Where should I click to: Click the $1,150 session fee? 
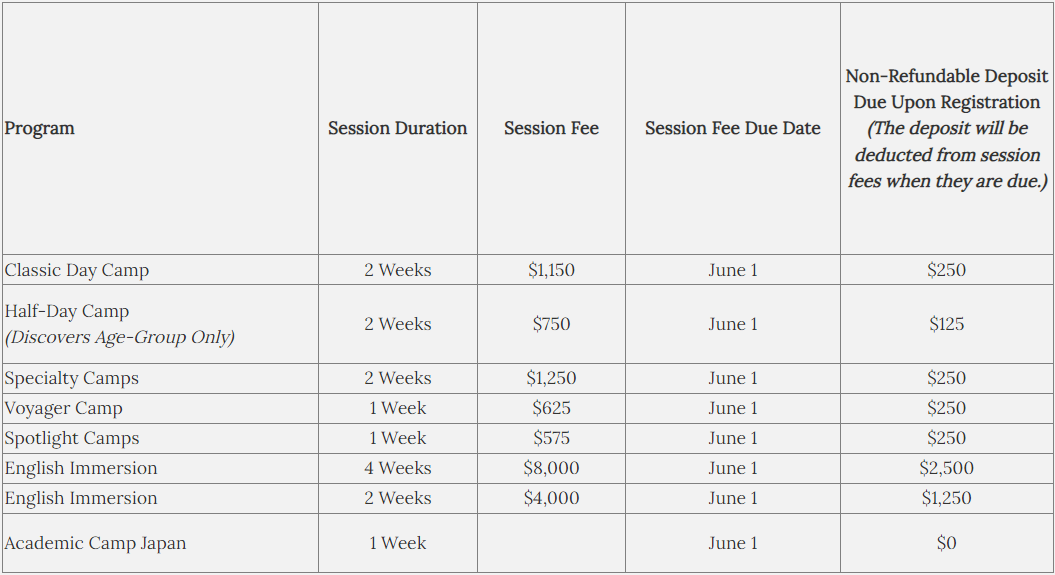pyautogui.click(x=551, y=270)
